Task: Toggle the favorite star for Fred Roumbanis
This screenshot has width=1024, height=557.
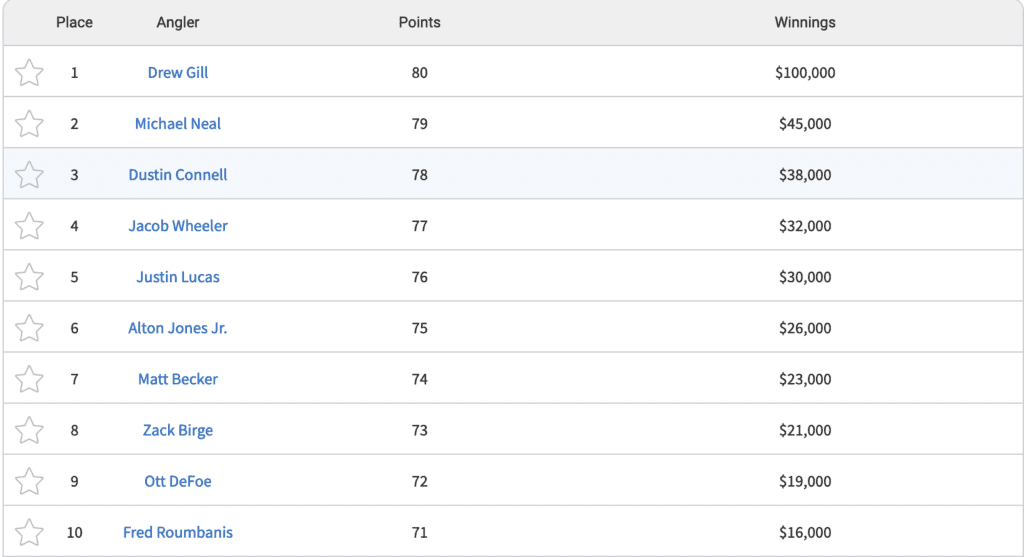Action: [x=30, y=532]
